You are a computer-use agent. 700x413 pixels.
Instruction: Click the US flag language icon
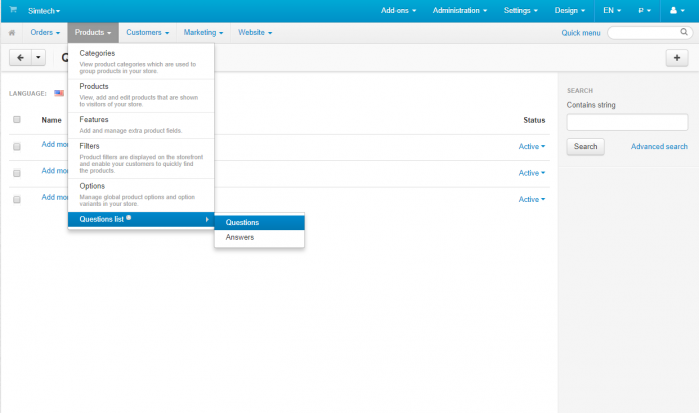click(x=59, y=93)
